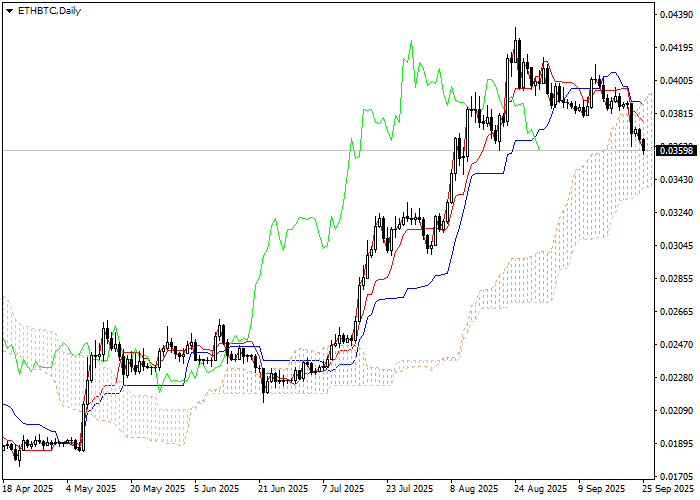Click the 0.03815 price axis label

(x=675, y=114)
